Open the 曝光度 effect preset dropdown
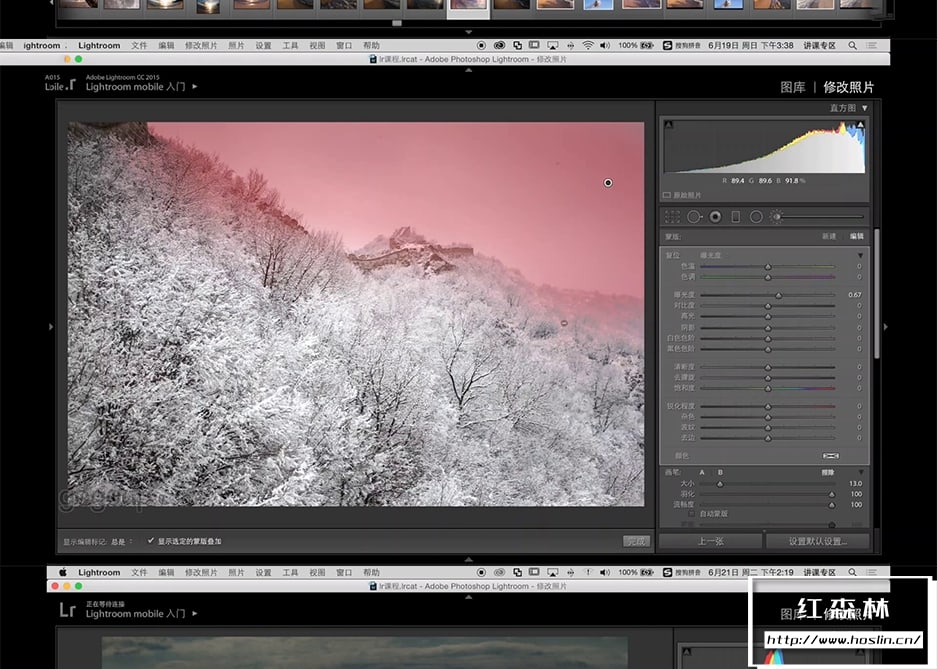The image size is (937, 669). 711,255
